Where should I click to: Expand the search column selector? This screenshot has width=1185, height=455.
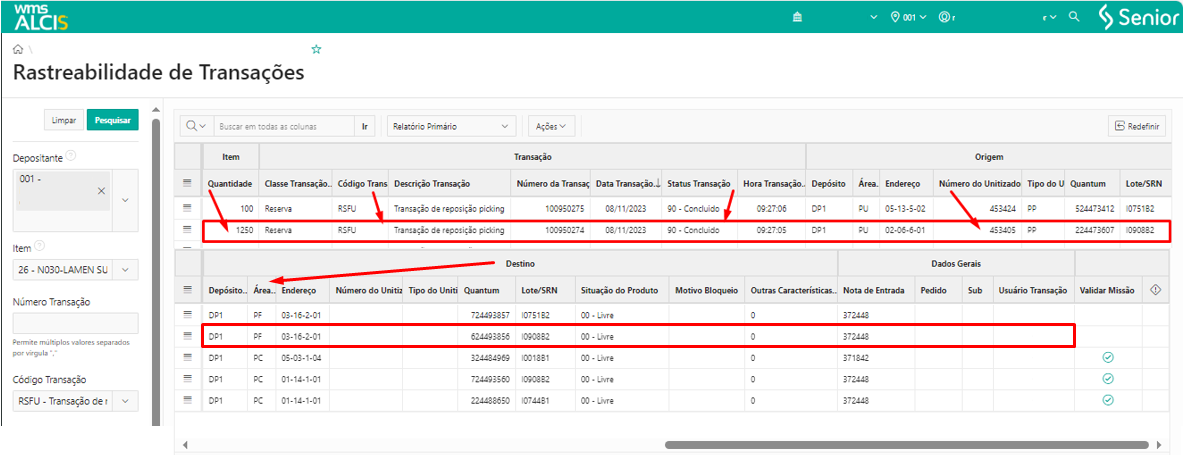click(x=196, y=127)
